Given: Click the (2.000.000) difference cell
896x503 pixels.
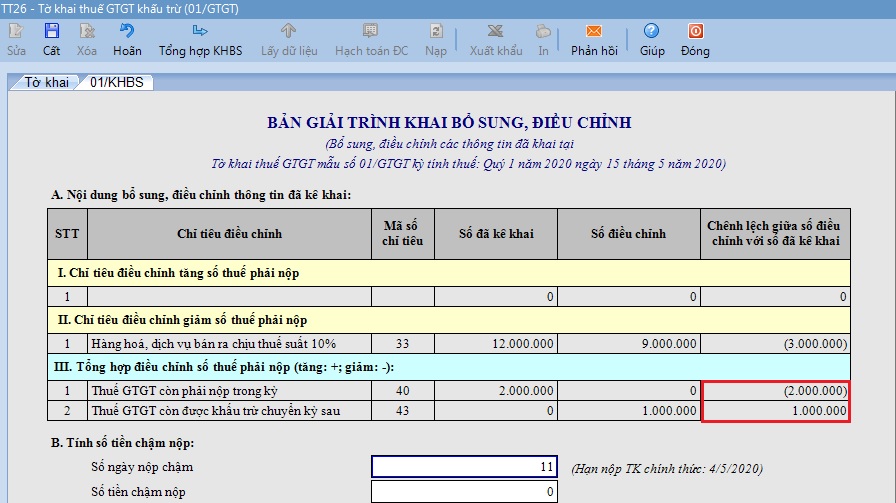Looking at the screenshot, I should click(x=775, y=390).
